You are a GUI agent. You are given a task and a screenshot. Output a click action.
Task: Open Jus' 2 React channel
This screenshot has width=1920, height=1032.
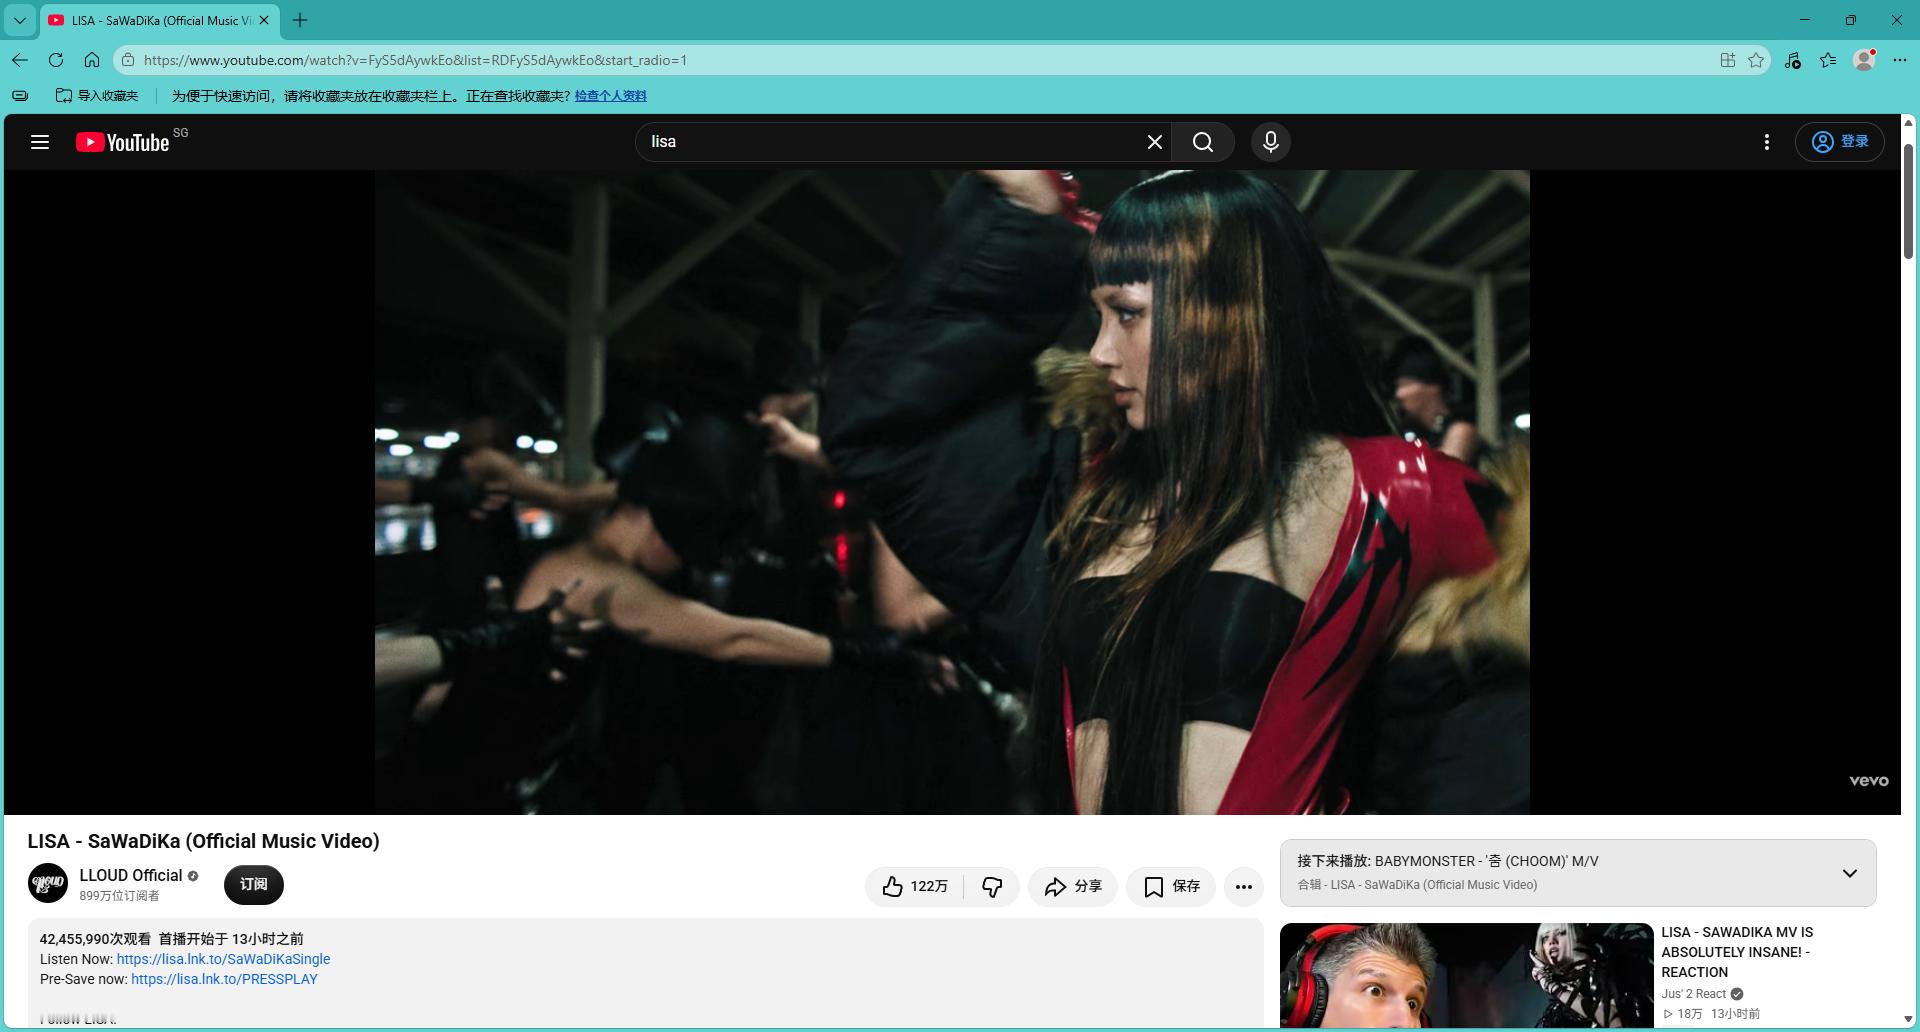click(1694, 994)
